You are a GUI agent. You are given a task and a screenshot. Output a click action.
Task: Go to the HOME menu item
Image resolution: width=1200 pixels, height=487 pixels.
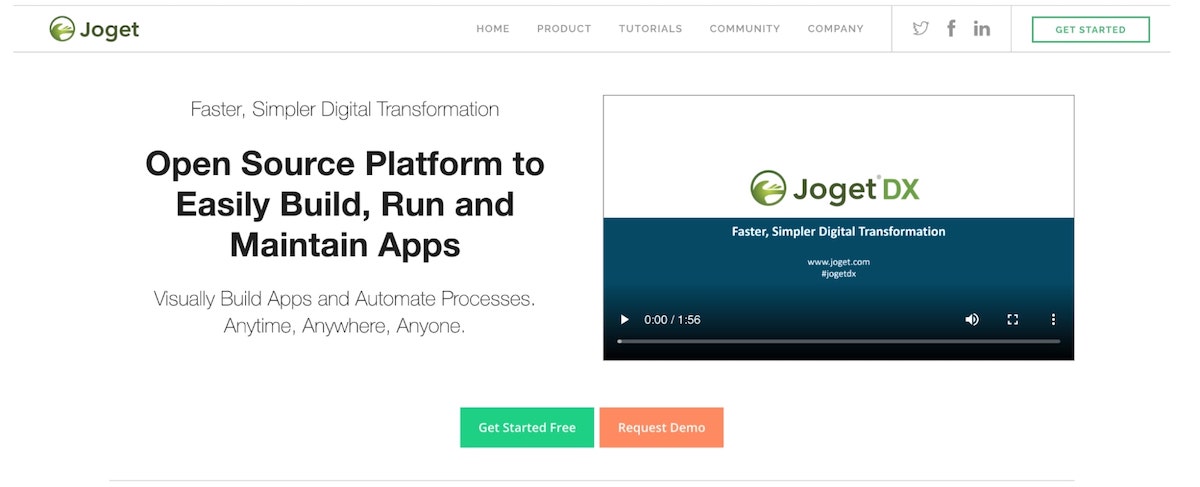493,29
